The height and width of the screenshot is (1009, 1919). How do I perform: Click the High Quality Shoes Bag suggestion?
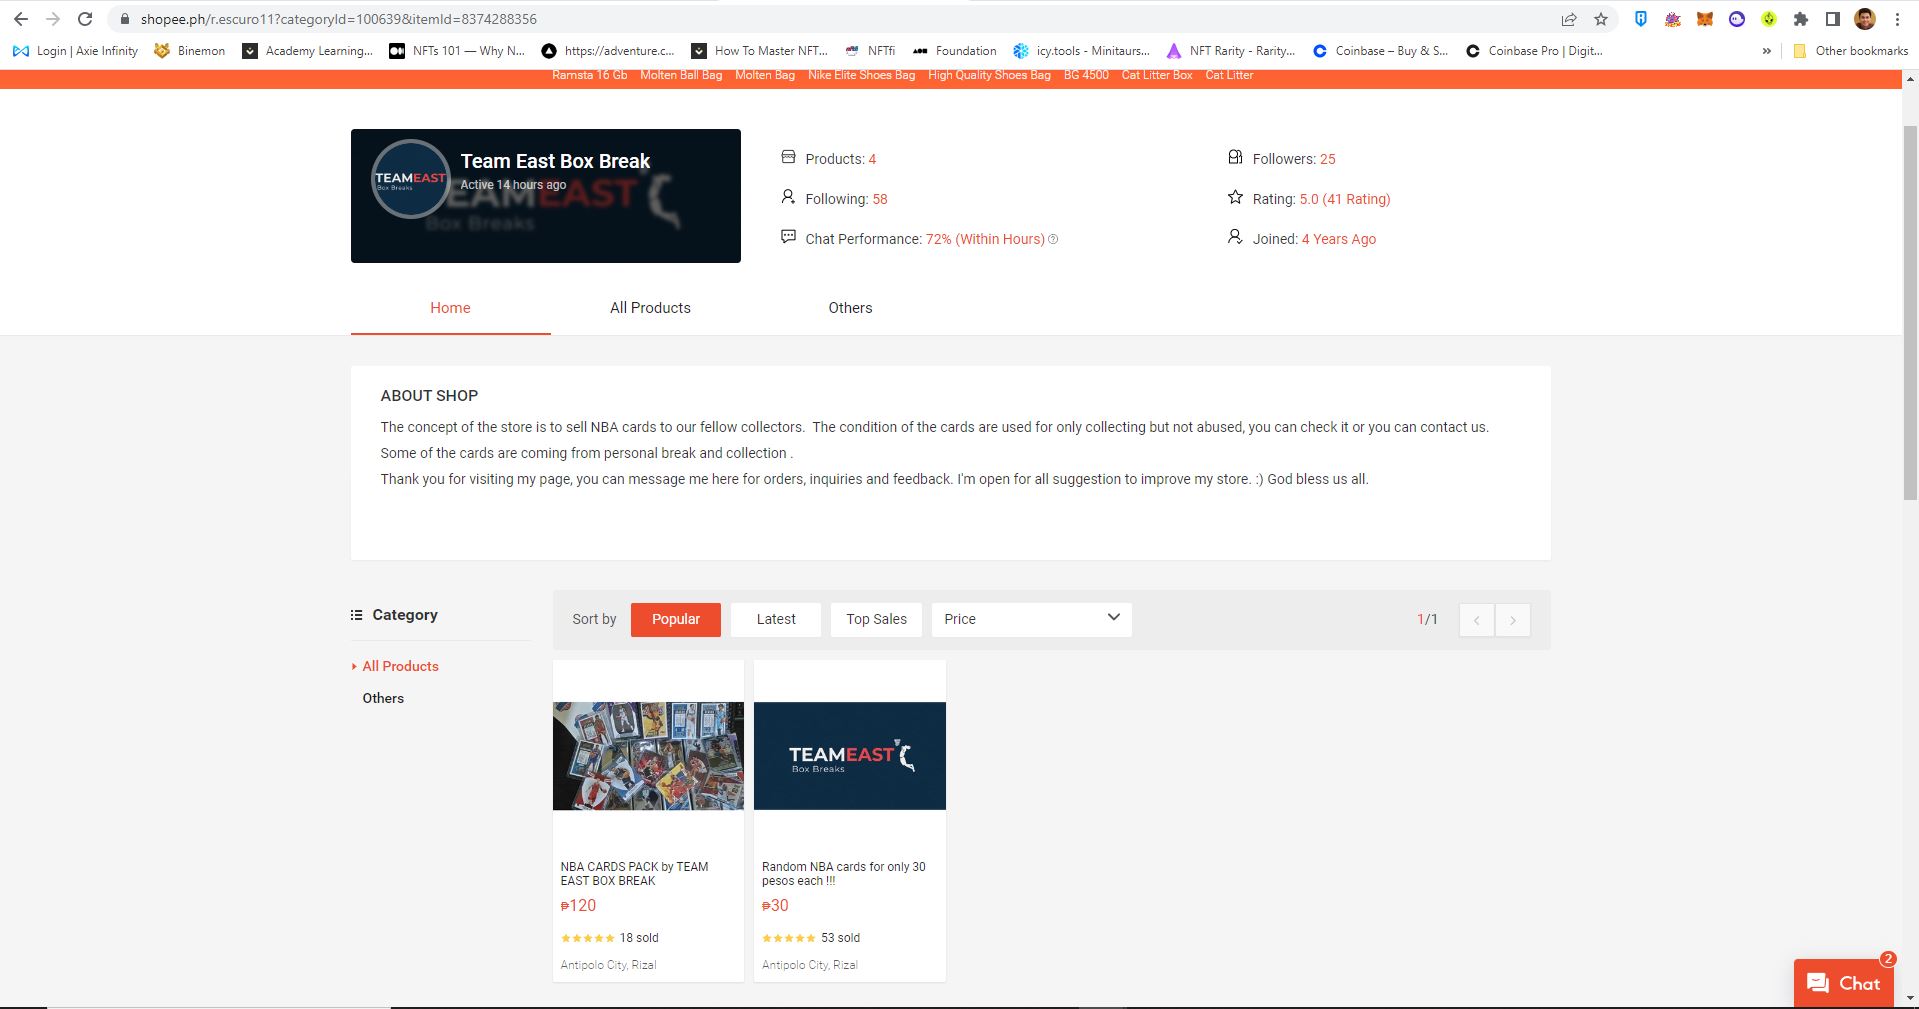989,75
